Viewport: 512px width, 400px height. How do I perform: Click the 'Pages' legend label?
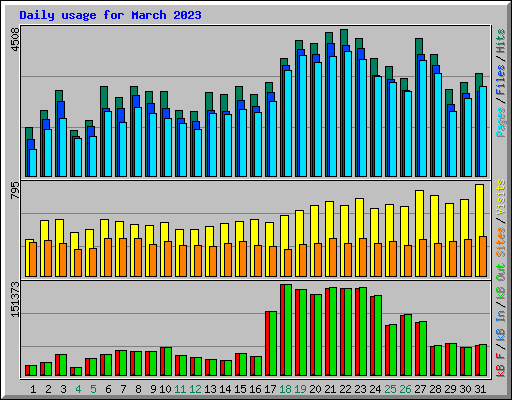(x=501, y=122)
